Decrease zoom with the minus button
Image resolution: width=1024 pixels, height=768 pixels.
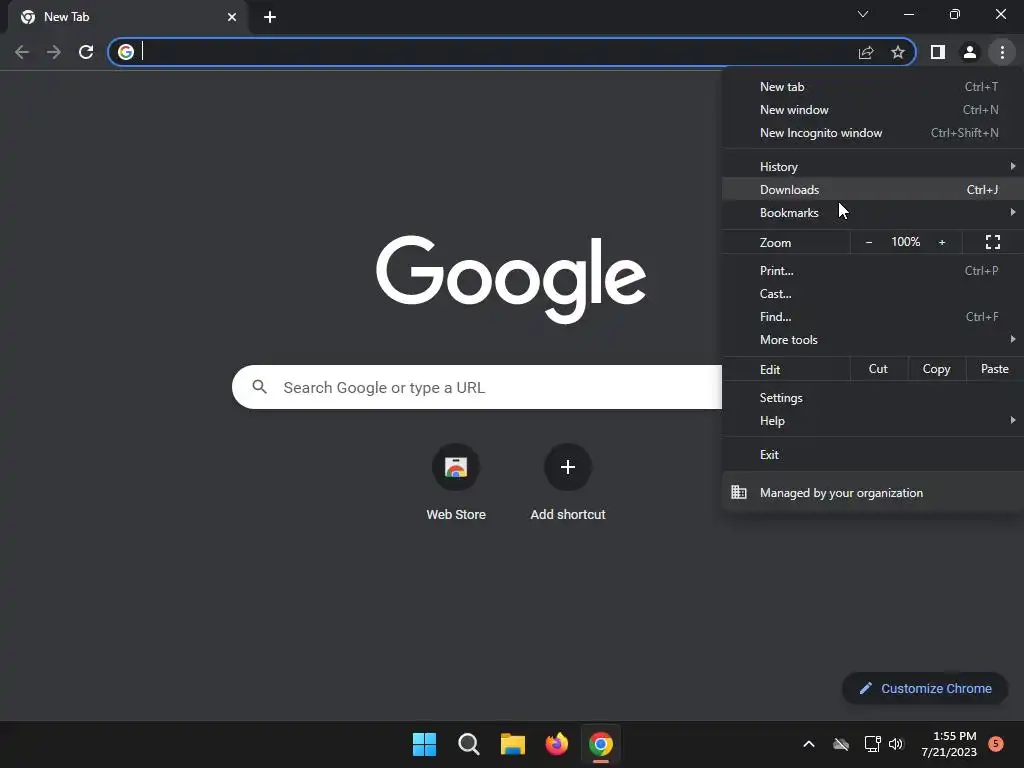coord(869,242)
